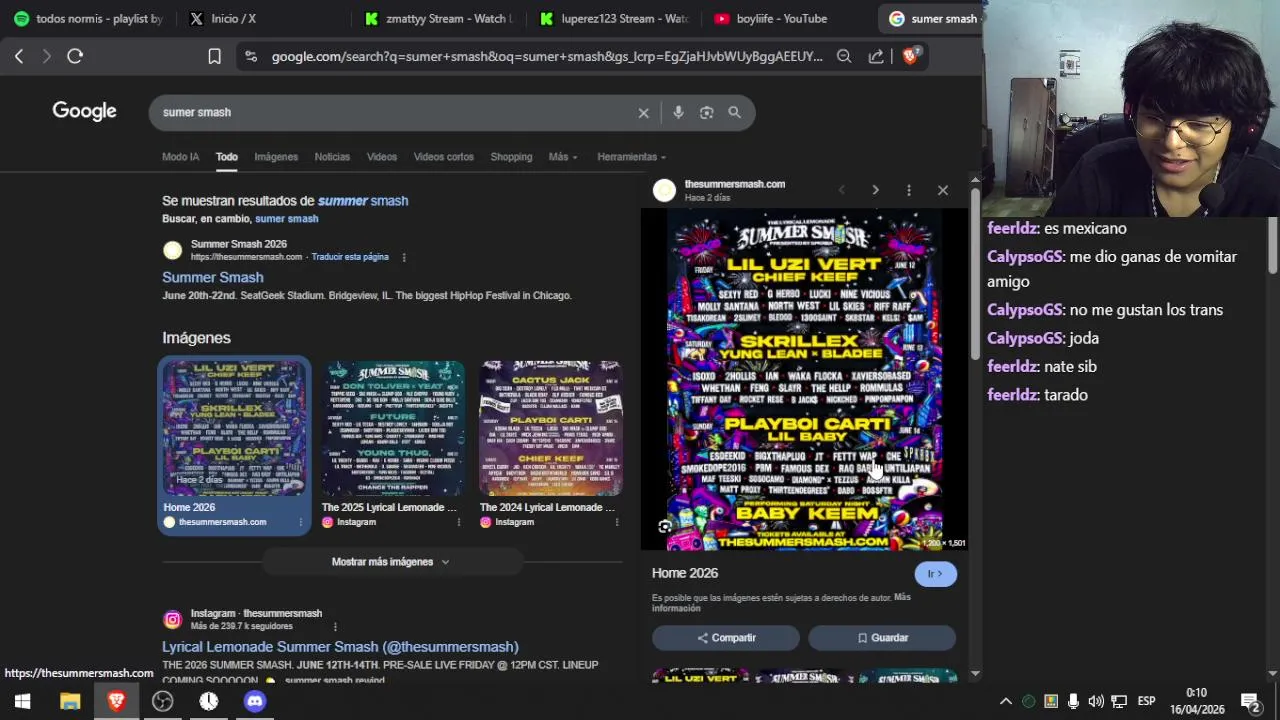Search instead for sumer smash

coord(286,219)
